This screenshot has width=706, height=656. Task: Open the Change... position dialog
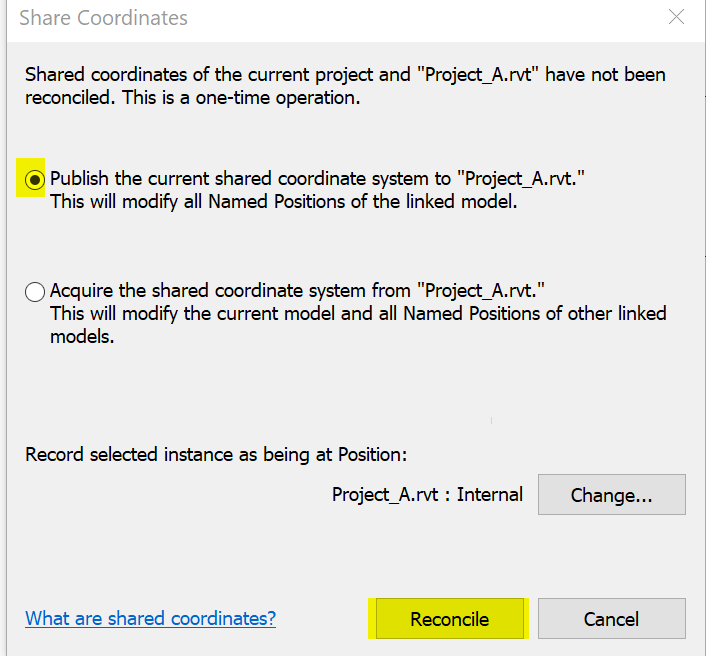[x=611, y=494]
